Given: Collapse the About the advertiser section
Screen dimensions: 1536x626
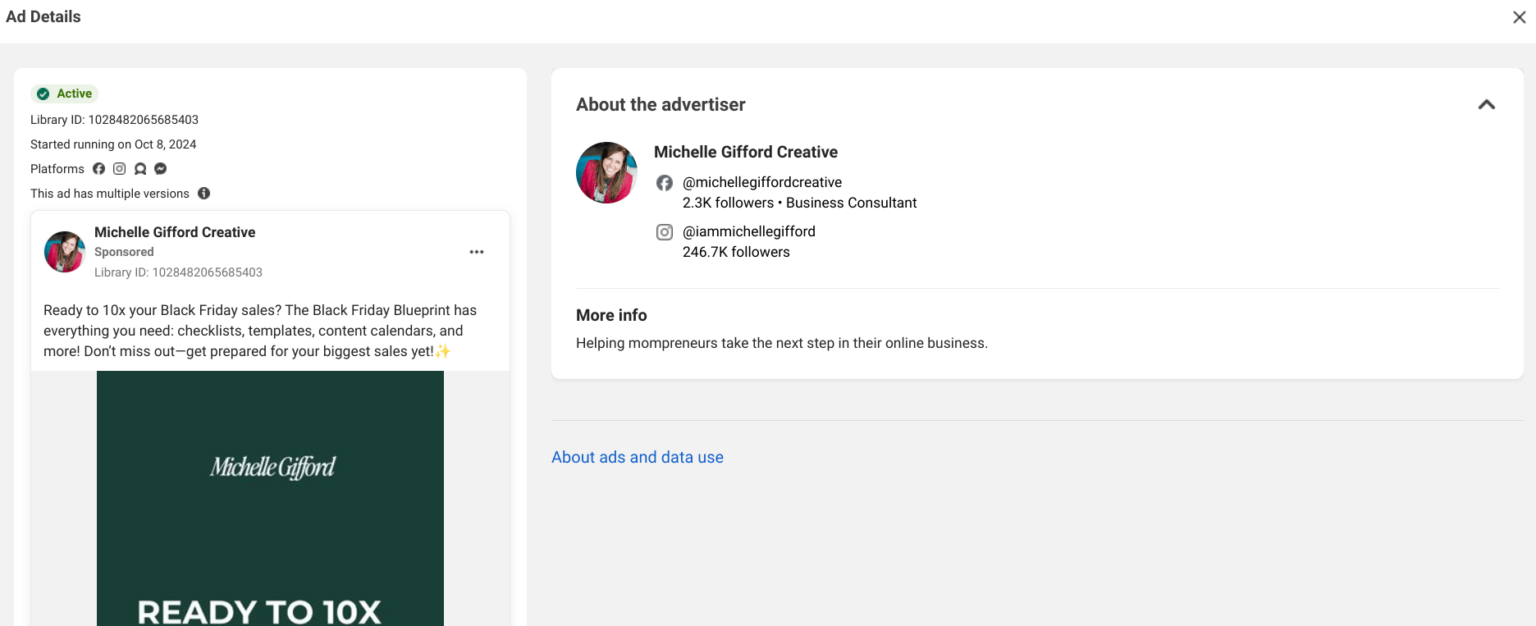Looking at the screenshot, I should (x=1486, y=104).
